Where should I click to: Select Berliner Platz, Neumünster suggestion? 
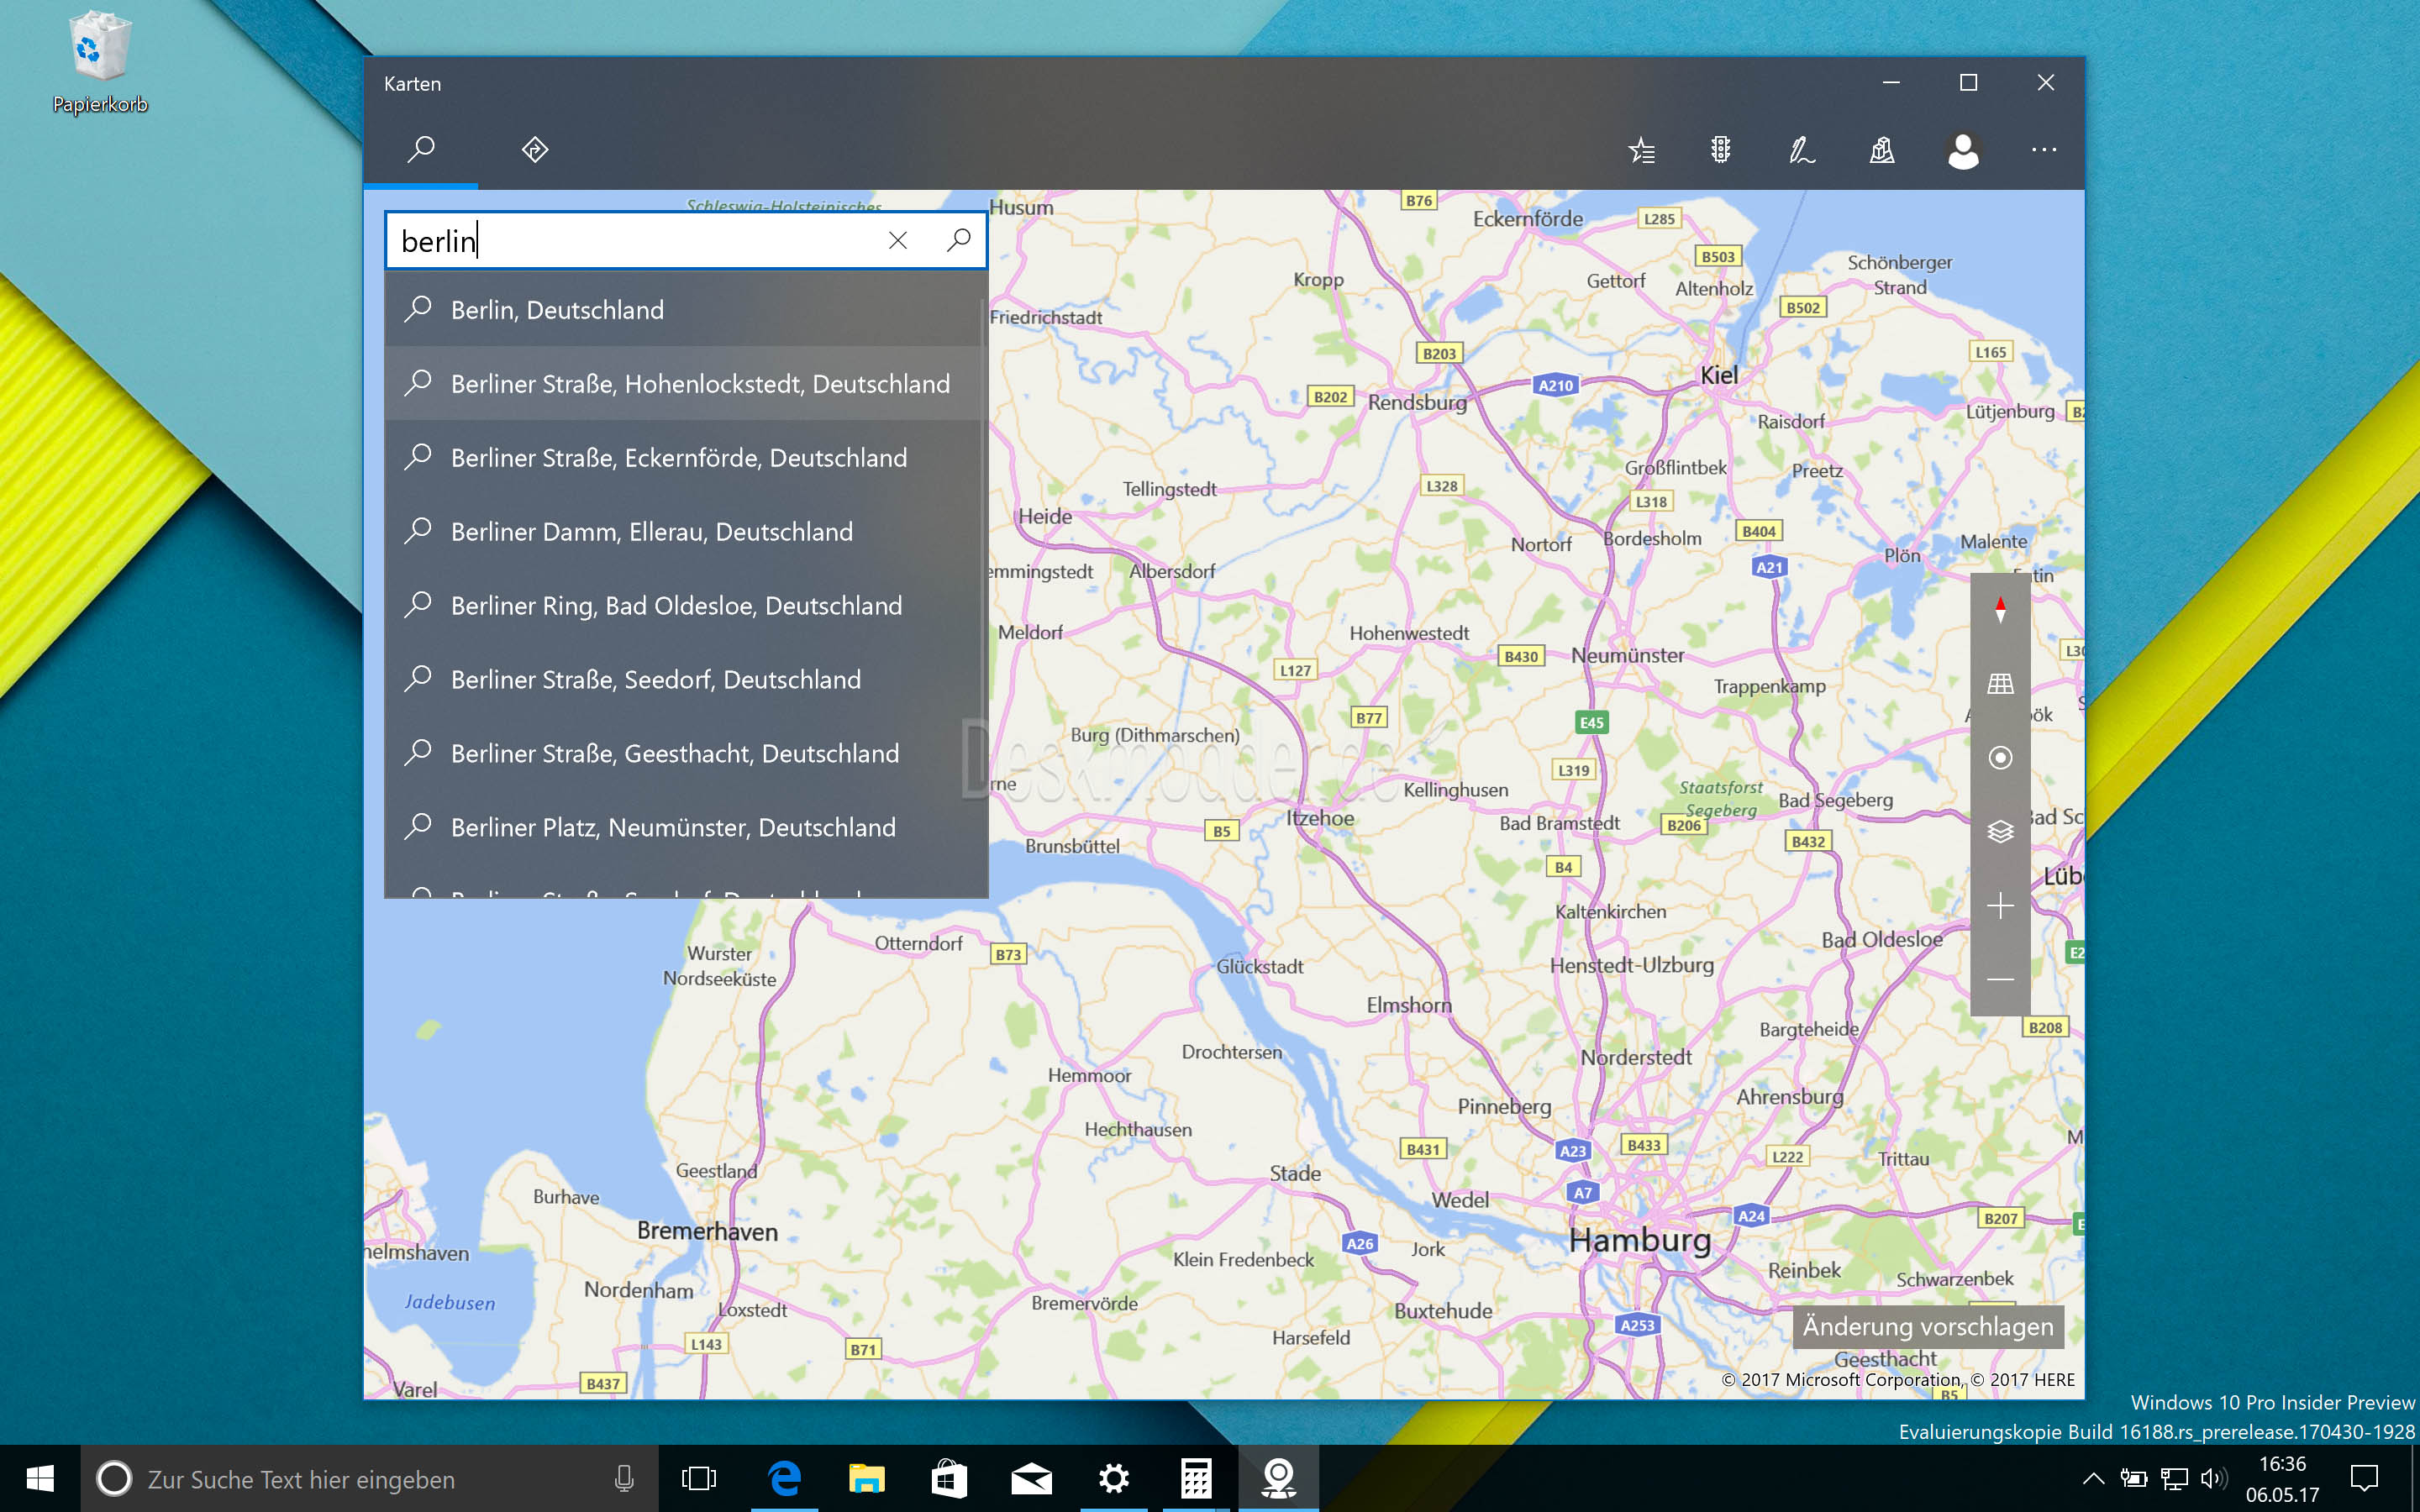pos(686,828)
